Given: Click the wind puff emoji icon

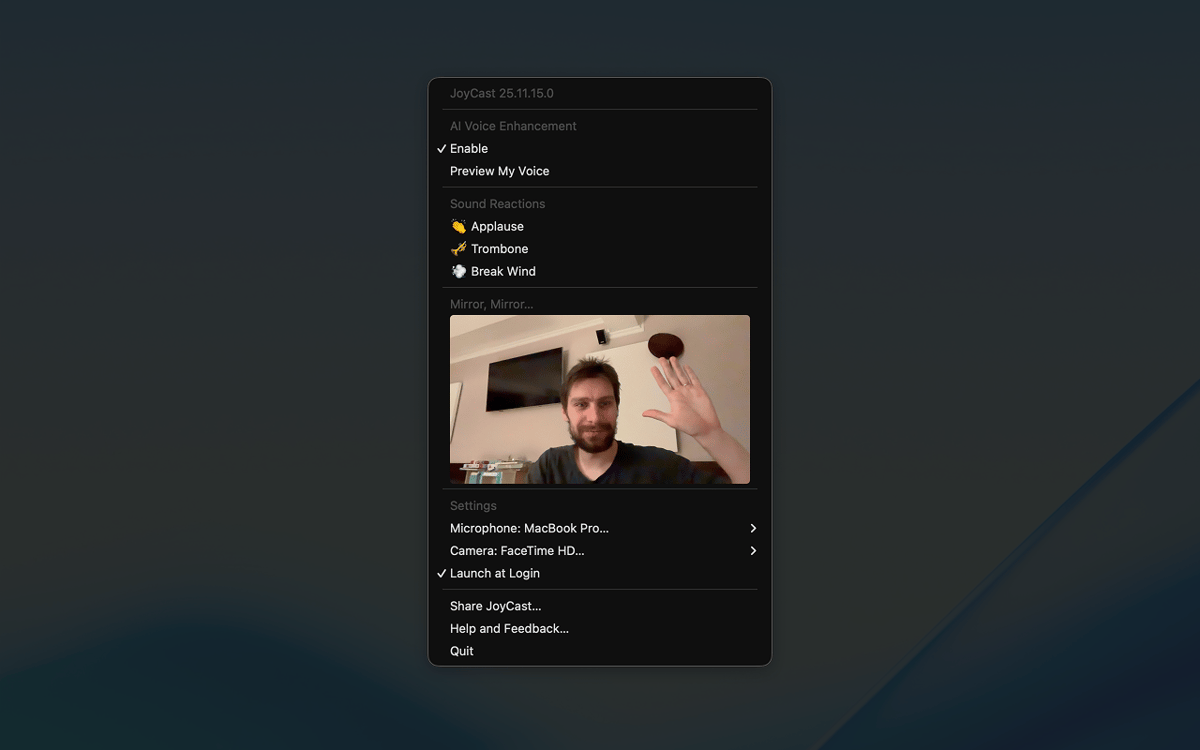Looking at the screenshot, I should [x=458, y=272].
